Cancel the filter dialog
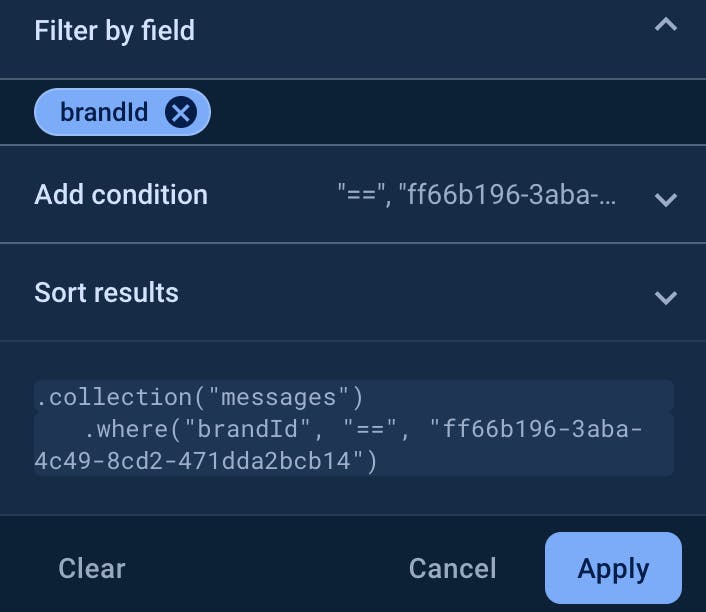Screen dimensions: 706x612 click(x=452, y=568)
